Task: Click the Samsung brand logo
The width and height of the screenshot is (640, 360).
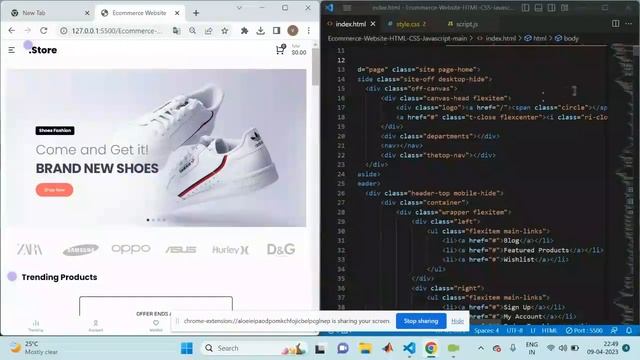Action: (80, 249)
